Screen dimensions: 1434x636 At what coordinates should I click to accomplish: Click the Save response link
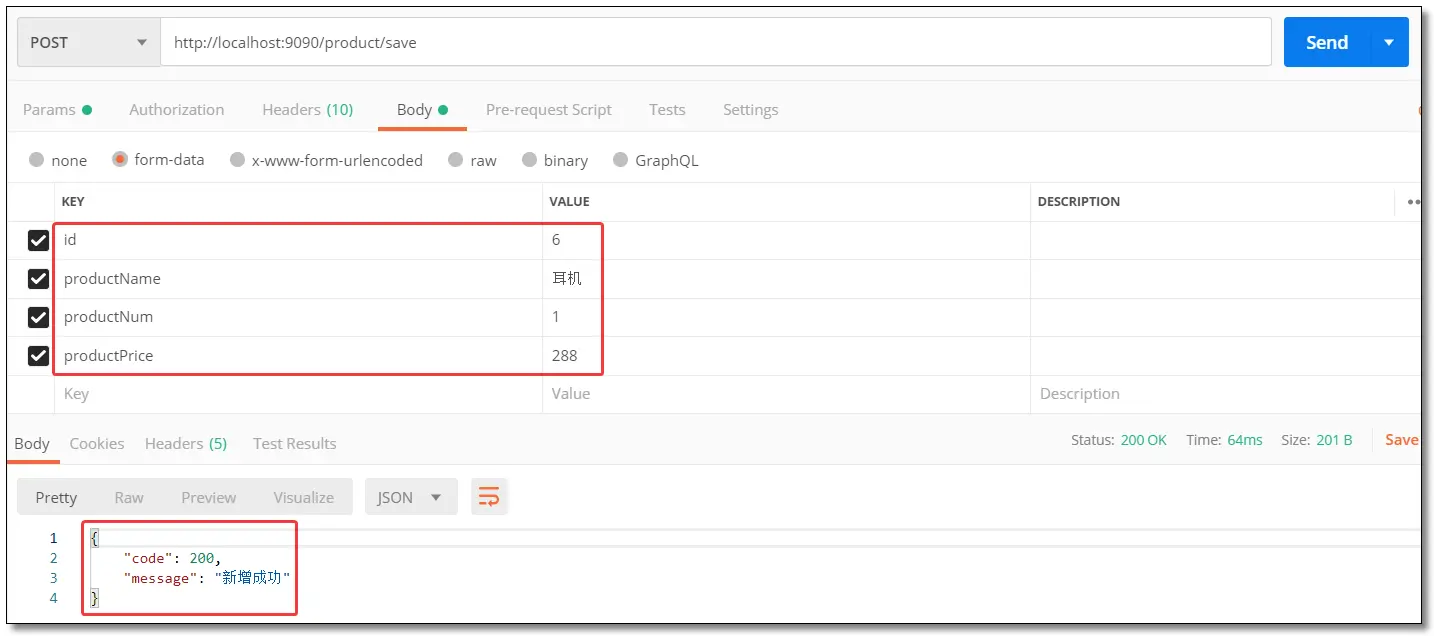1402,440
